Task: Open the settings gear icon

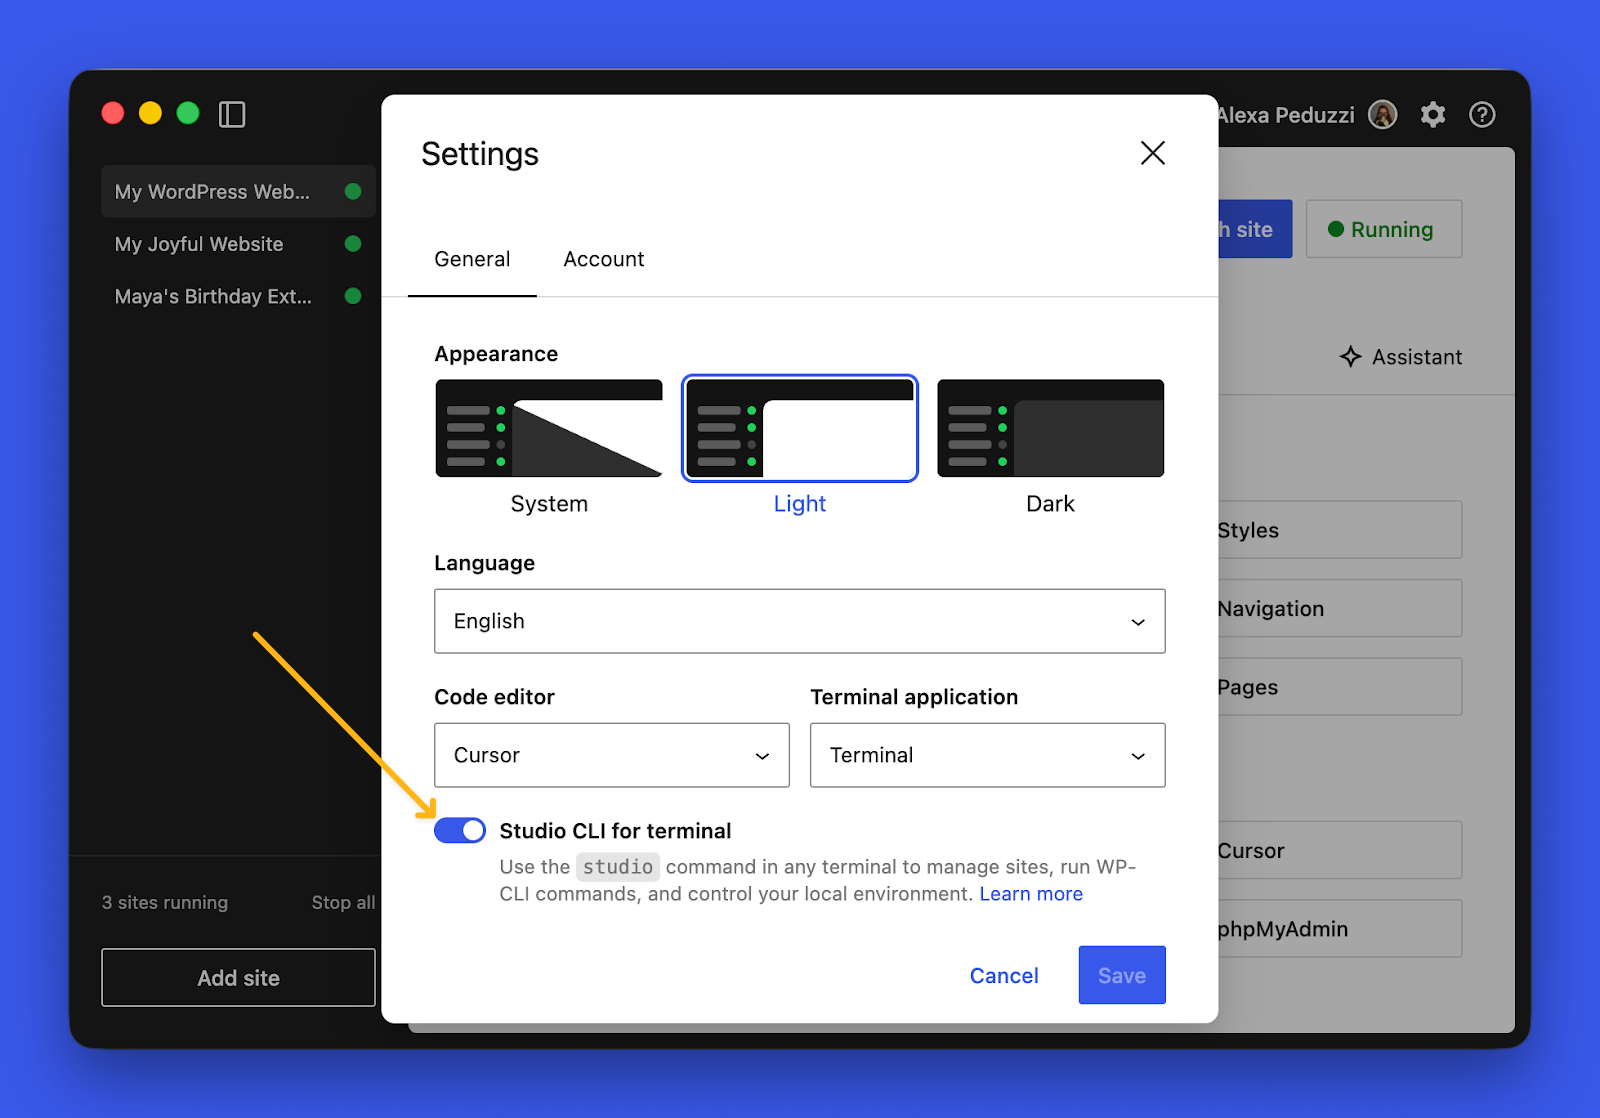Action: 1433,114
